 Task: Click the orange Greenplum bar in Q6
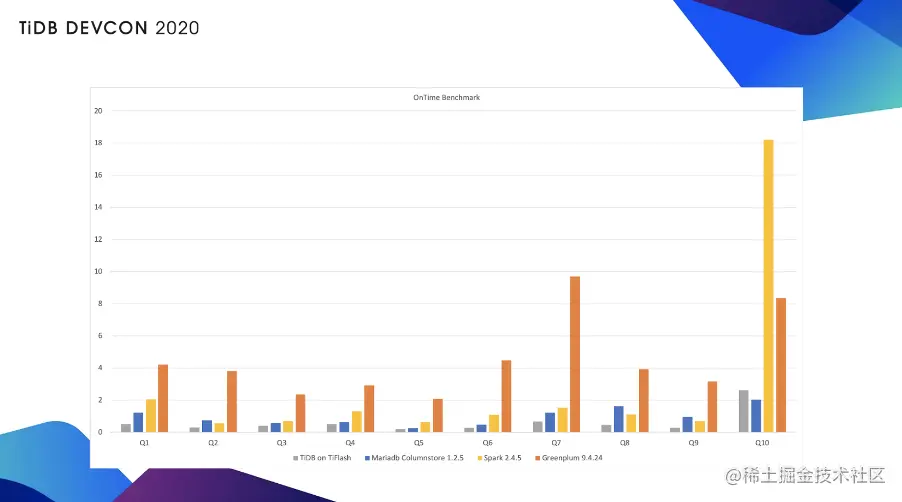[x=506, y=396]
